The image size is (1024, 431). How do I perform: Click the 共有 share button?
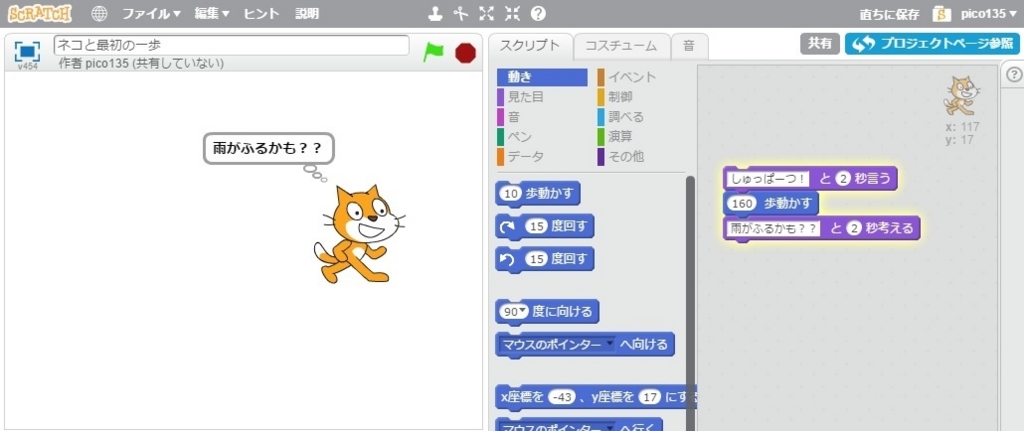pyautogui.click(x=820, y=44)
